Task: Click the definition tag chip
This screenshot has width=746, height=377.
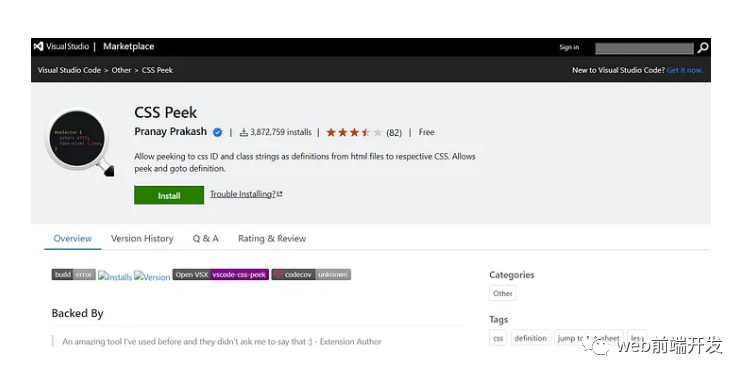Action: pos(530,338)
